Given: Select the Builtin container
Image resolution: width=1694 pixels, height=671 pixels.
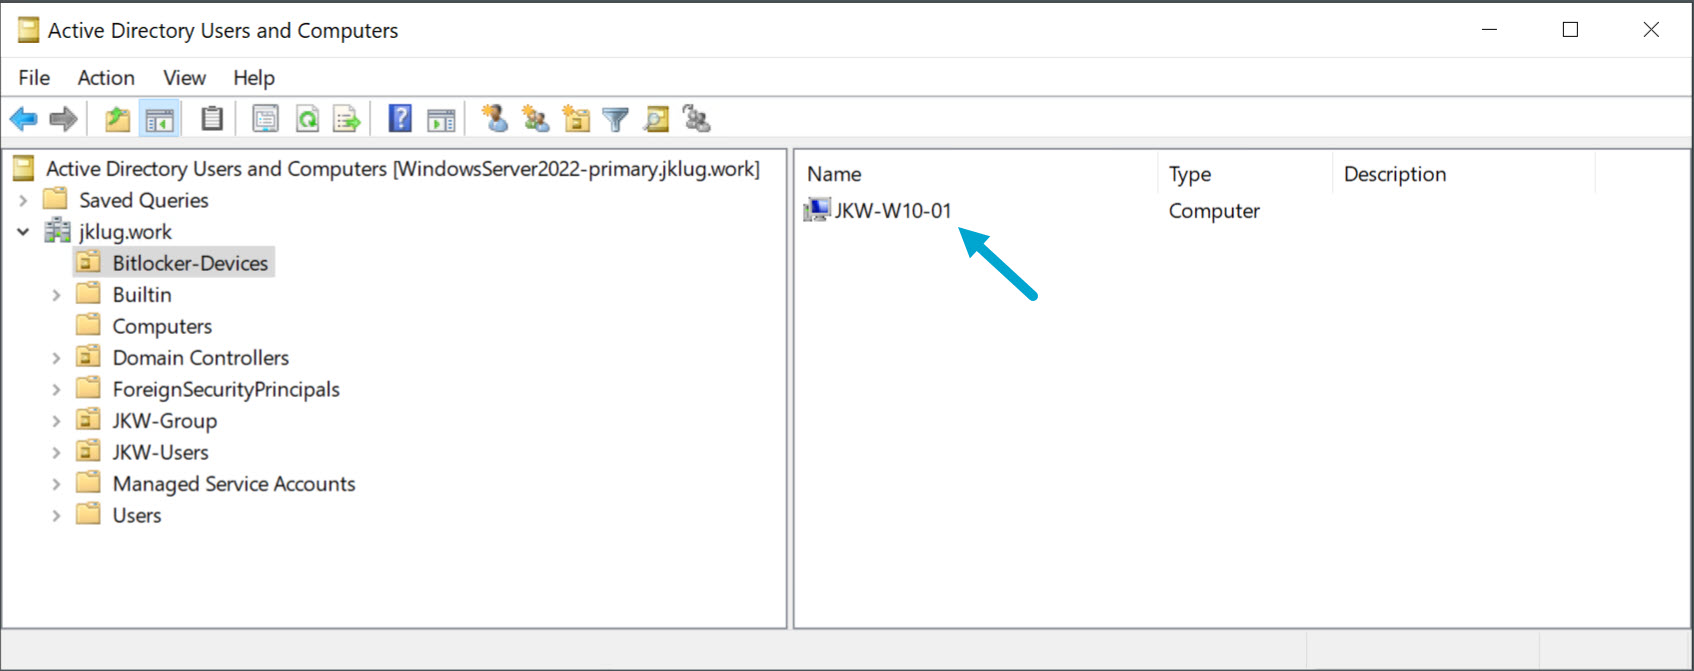Looking at the screenshot, I should pos(142,295).
